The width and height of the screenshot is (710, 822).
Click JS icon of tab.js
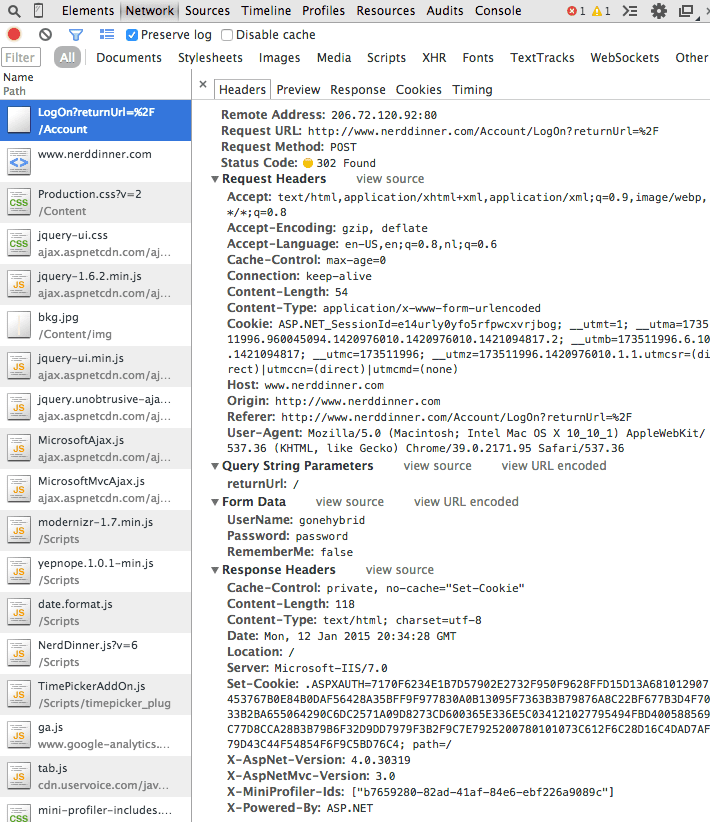[19, 776]
